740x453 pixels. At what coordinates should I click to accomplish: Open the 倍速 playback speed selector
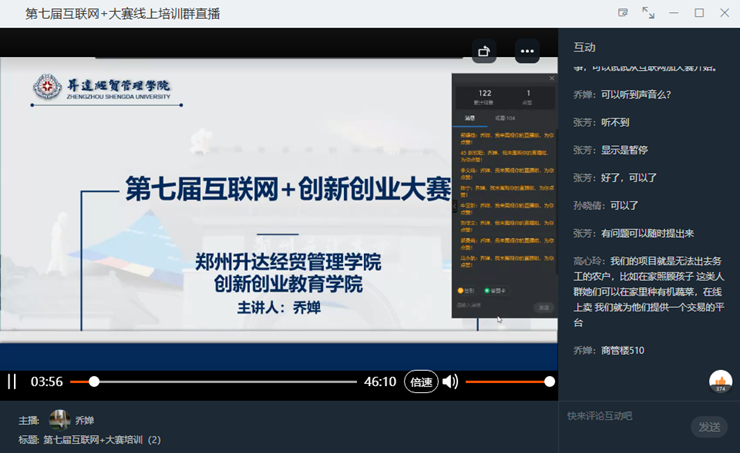[x=421, y=381]
